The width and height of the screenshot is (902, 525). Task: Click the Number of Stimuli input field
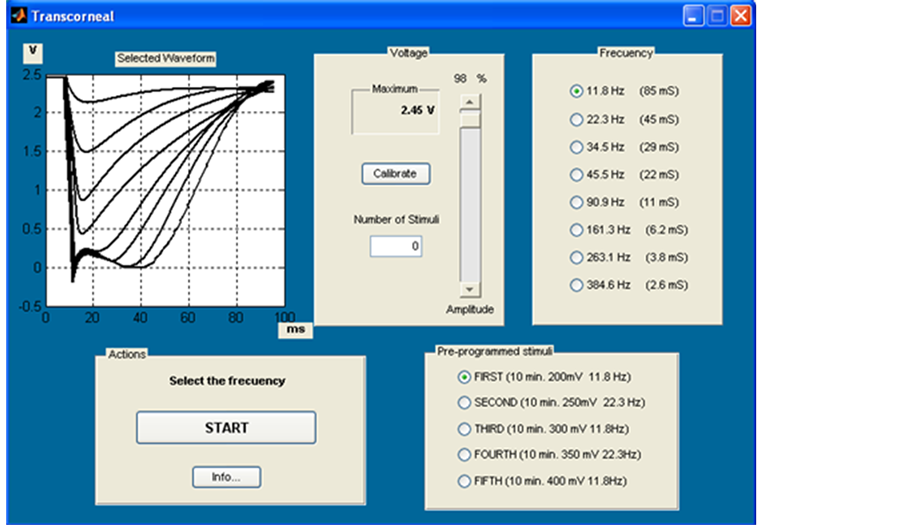point(395,246)
